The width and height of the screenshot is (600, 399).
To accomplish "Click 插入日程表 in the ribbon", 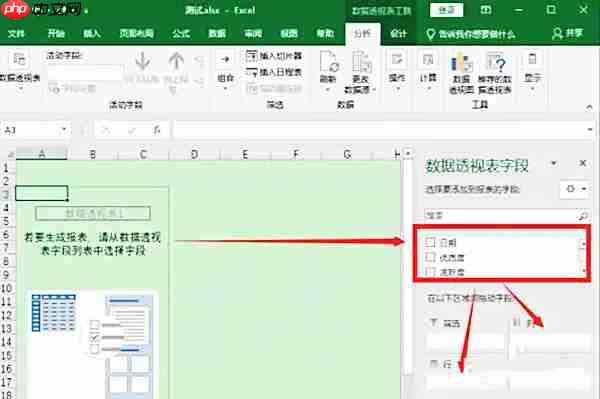I will point(274,72).
